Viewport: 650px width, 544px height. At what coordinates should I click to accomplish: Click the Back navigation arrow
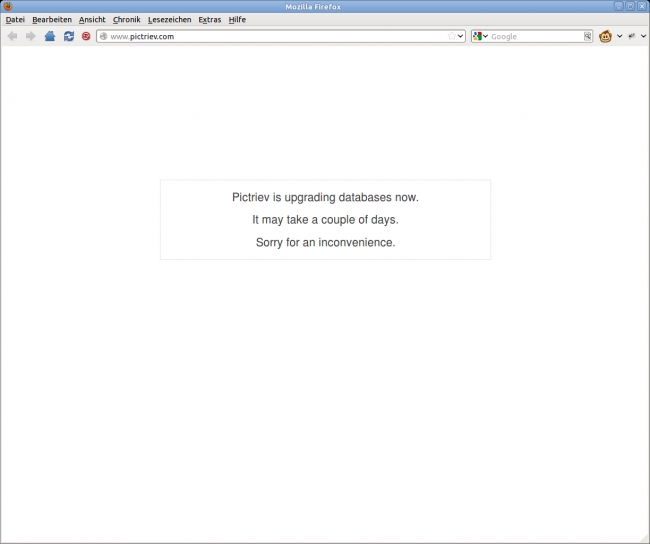pos(12,36)
